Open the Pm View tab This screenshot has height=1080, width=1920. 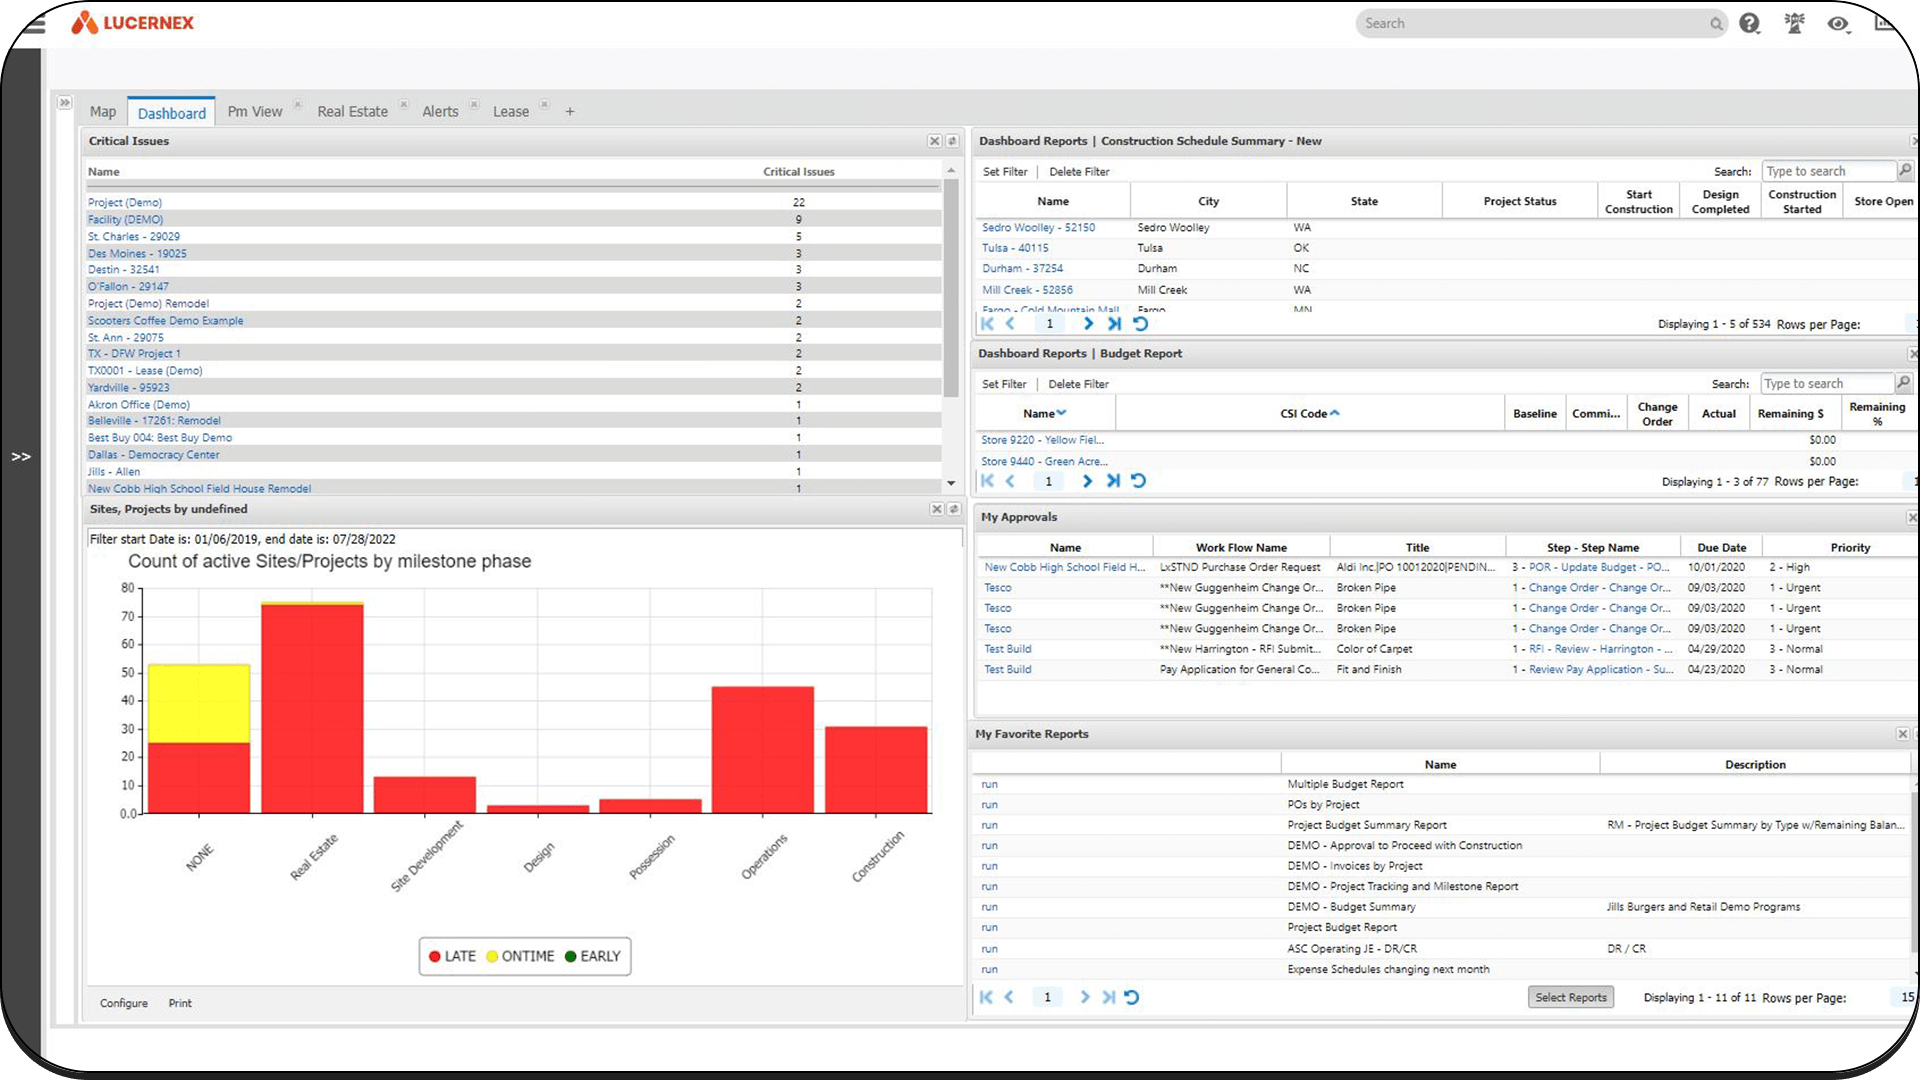255,112
